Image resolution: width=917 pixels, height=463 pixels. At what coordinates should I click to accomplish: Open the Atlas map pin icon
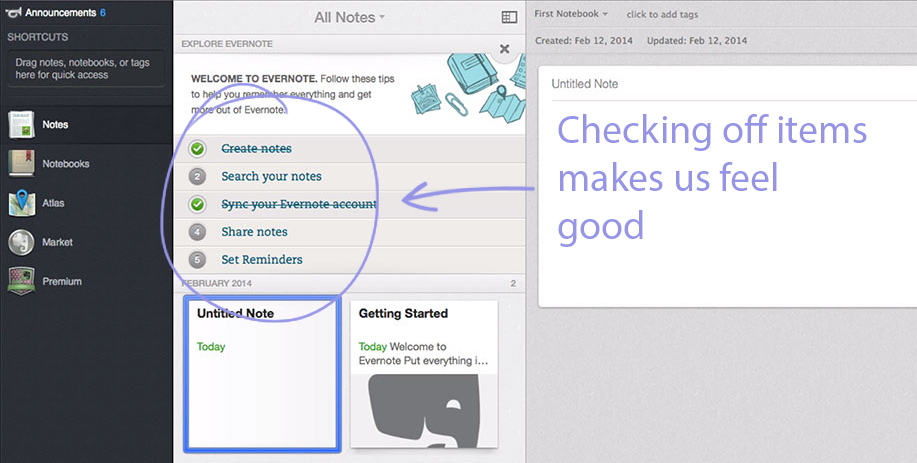coord(21,203)
